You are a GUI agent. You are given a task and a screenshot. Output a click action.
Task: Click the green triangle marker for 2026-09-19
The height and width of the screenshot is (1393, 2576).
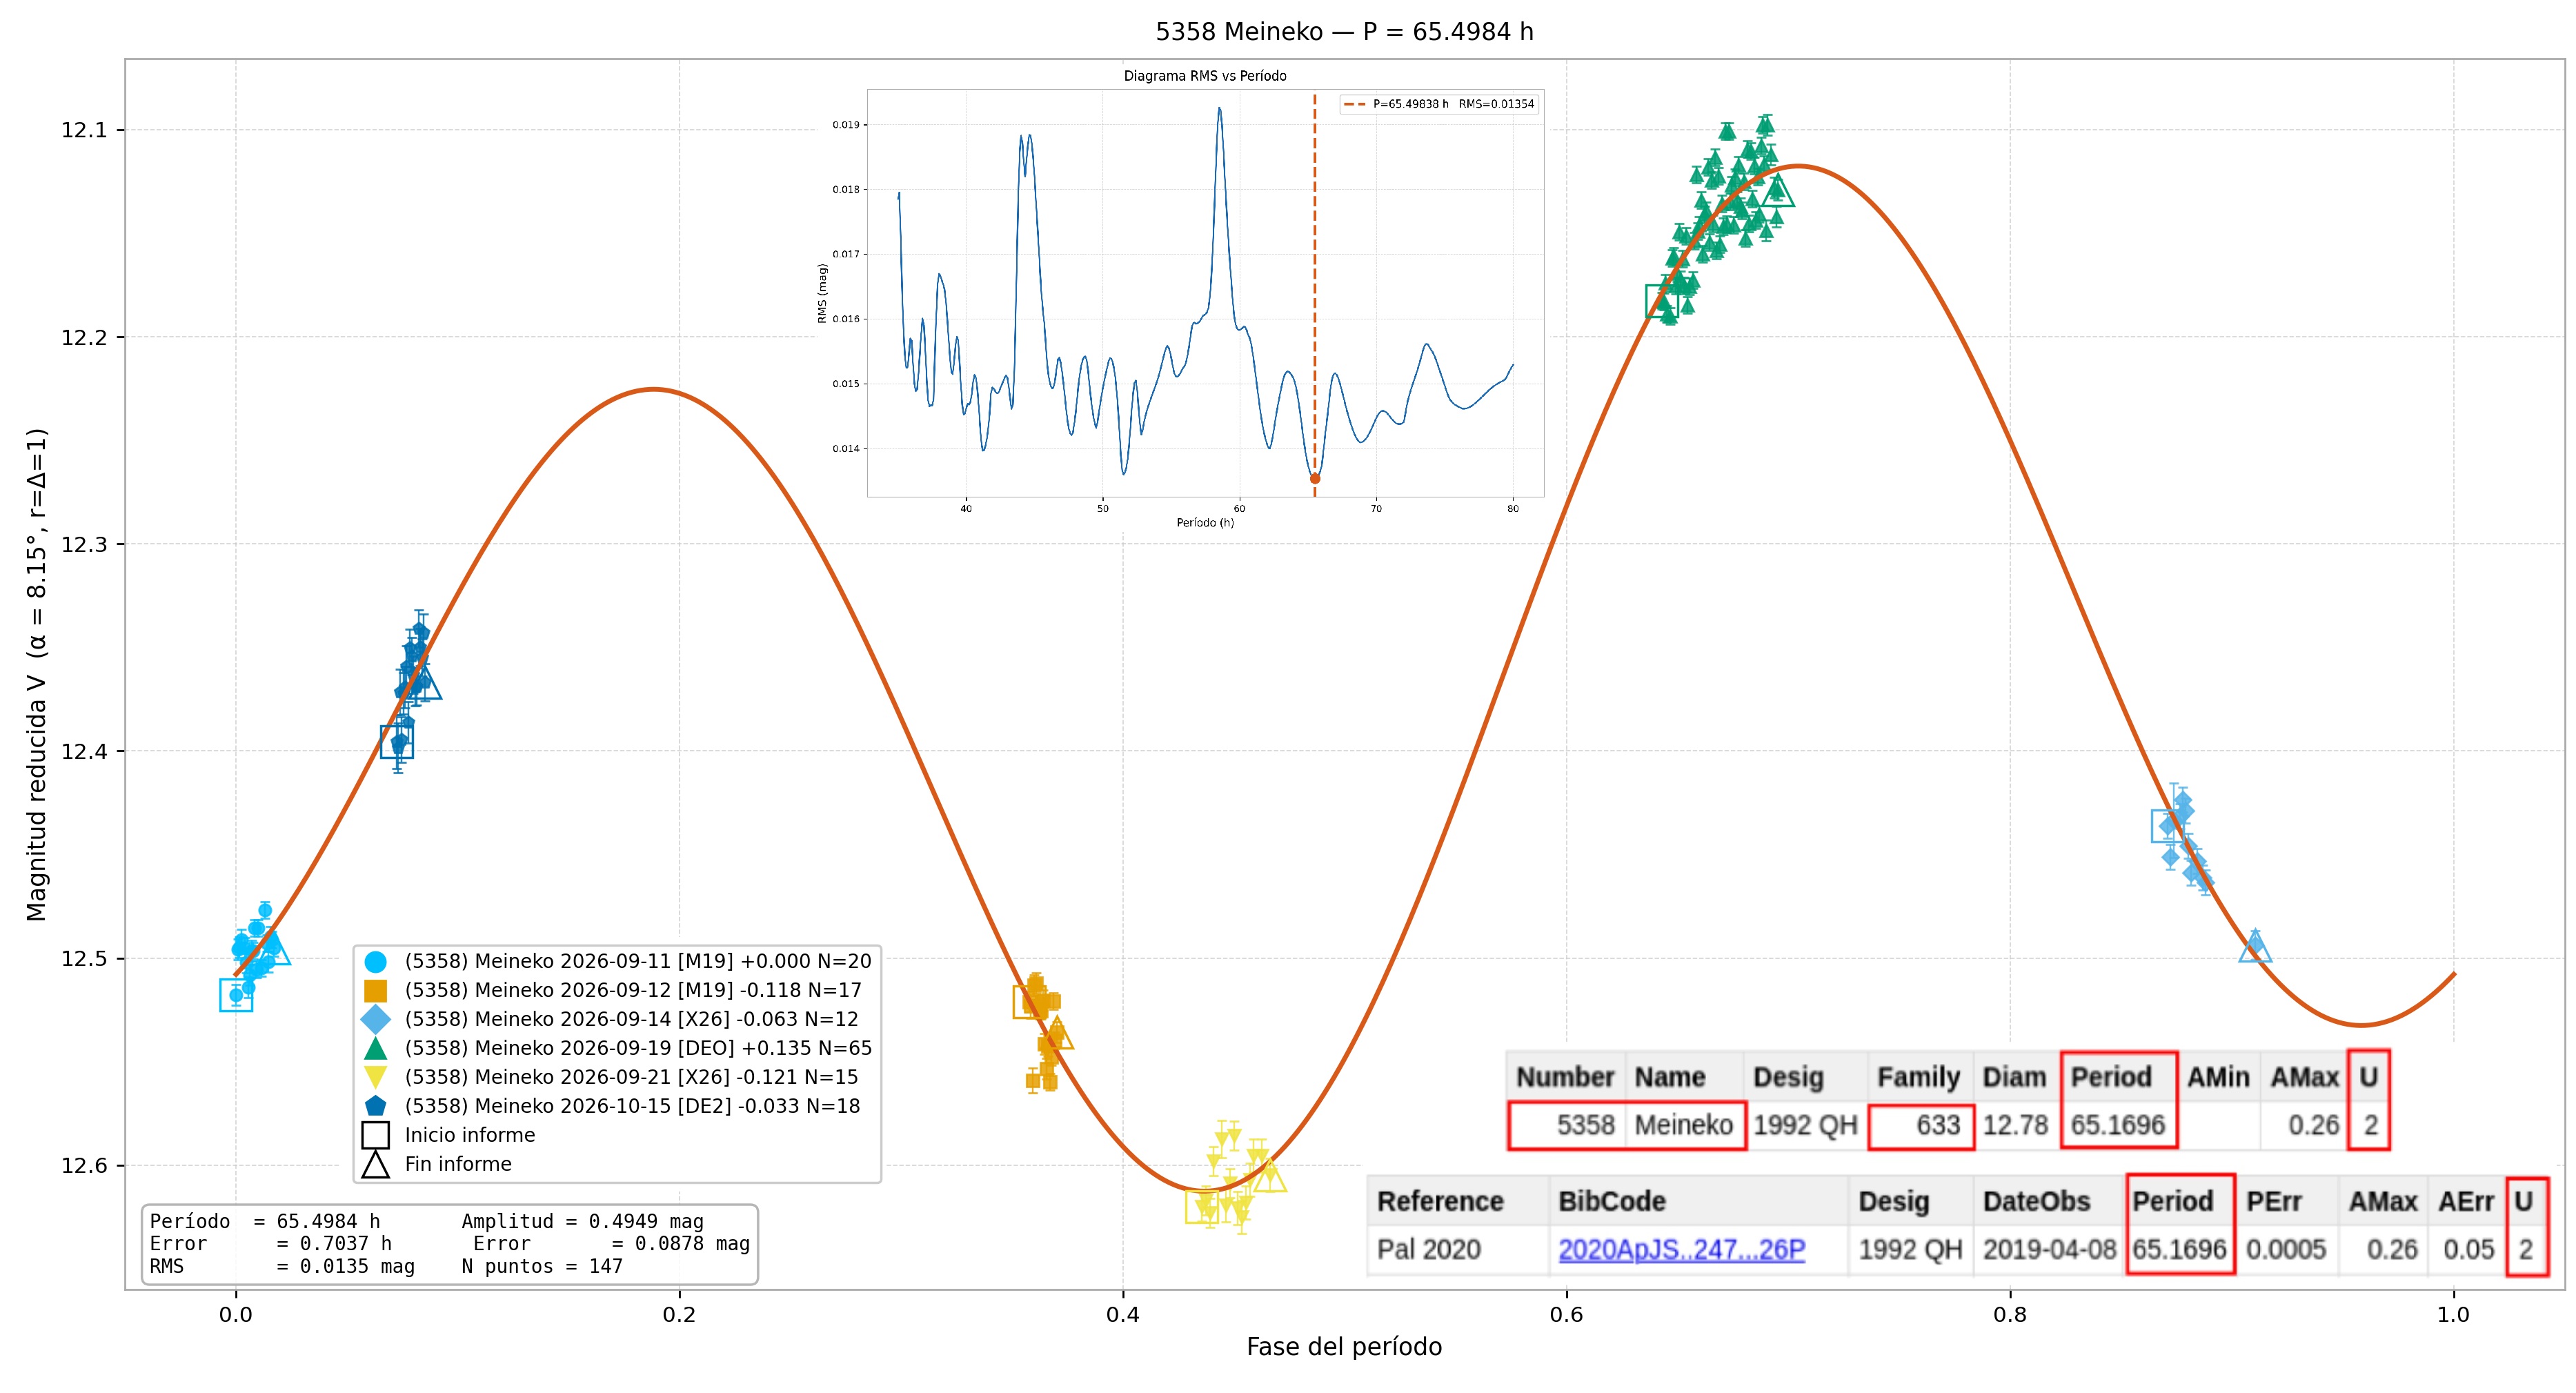coord(375,1048)
